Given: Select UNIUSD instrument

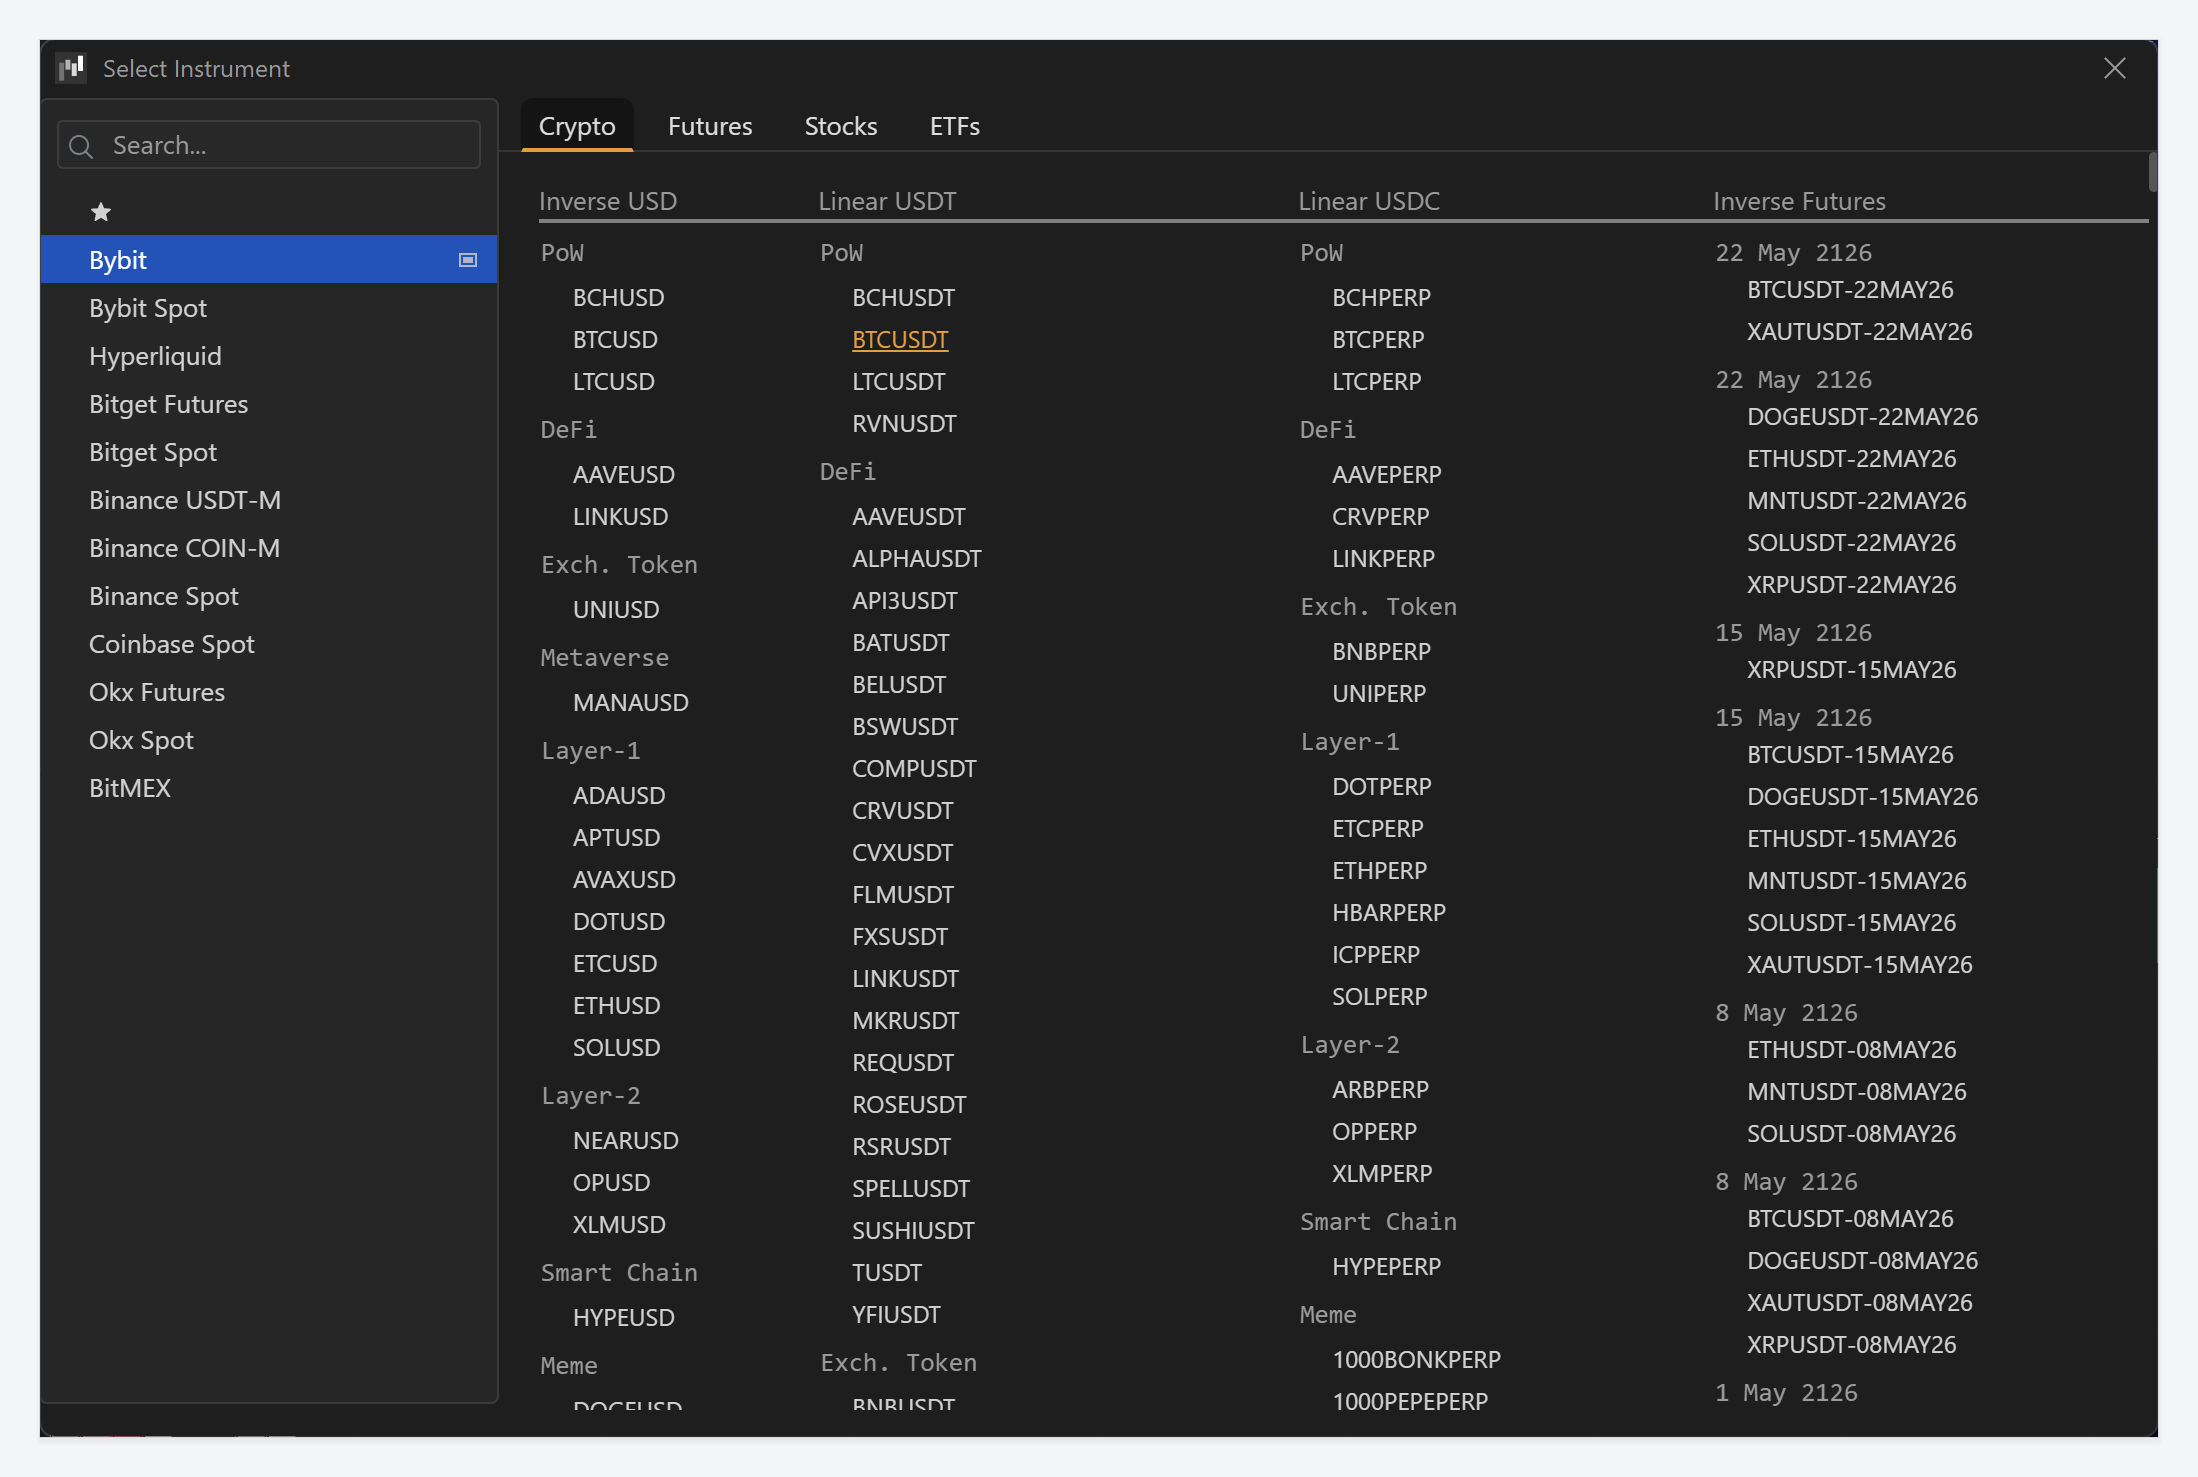Looking at the screenshot, I should pyautogui.click(x=616, y=610).
